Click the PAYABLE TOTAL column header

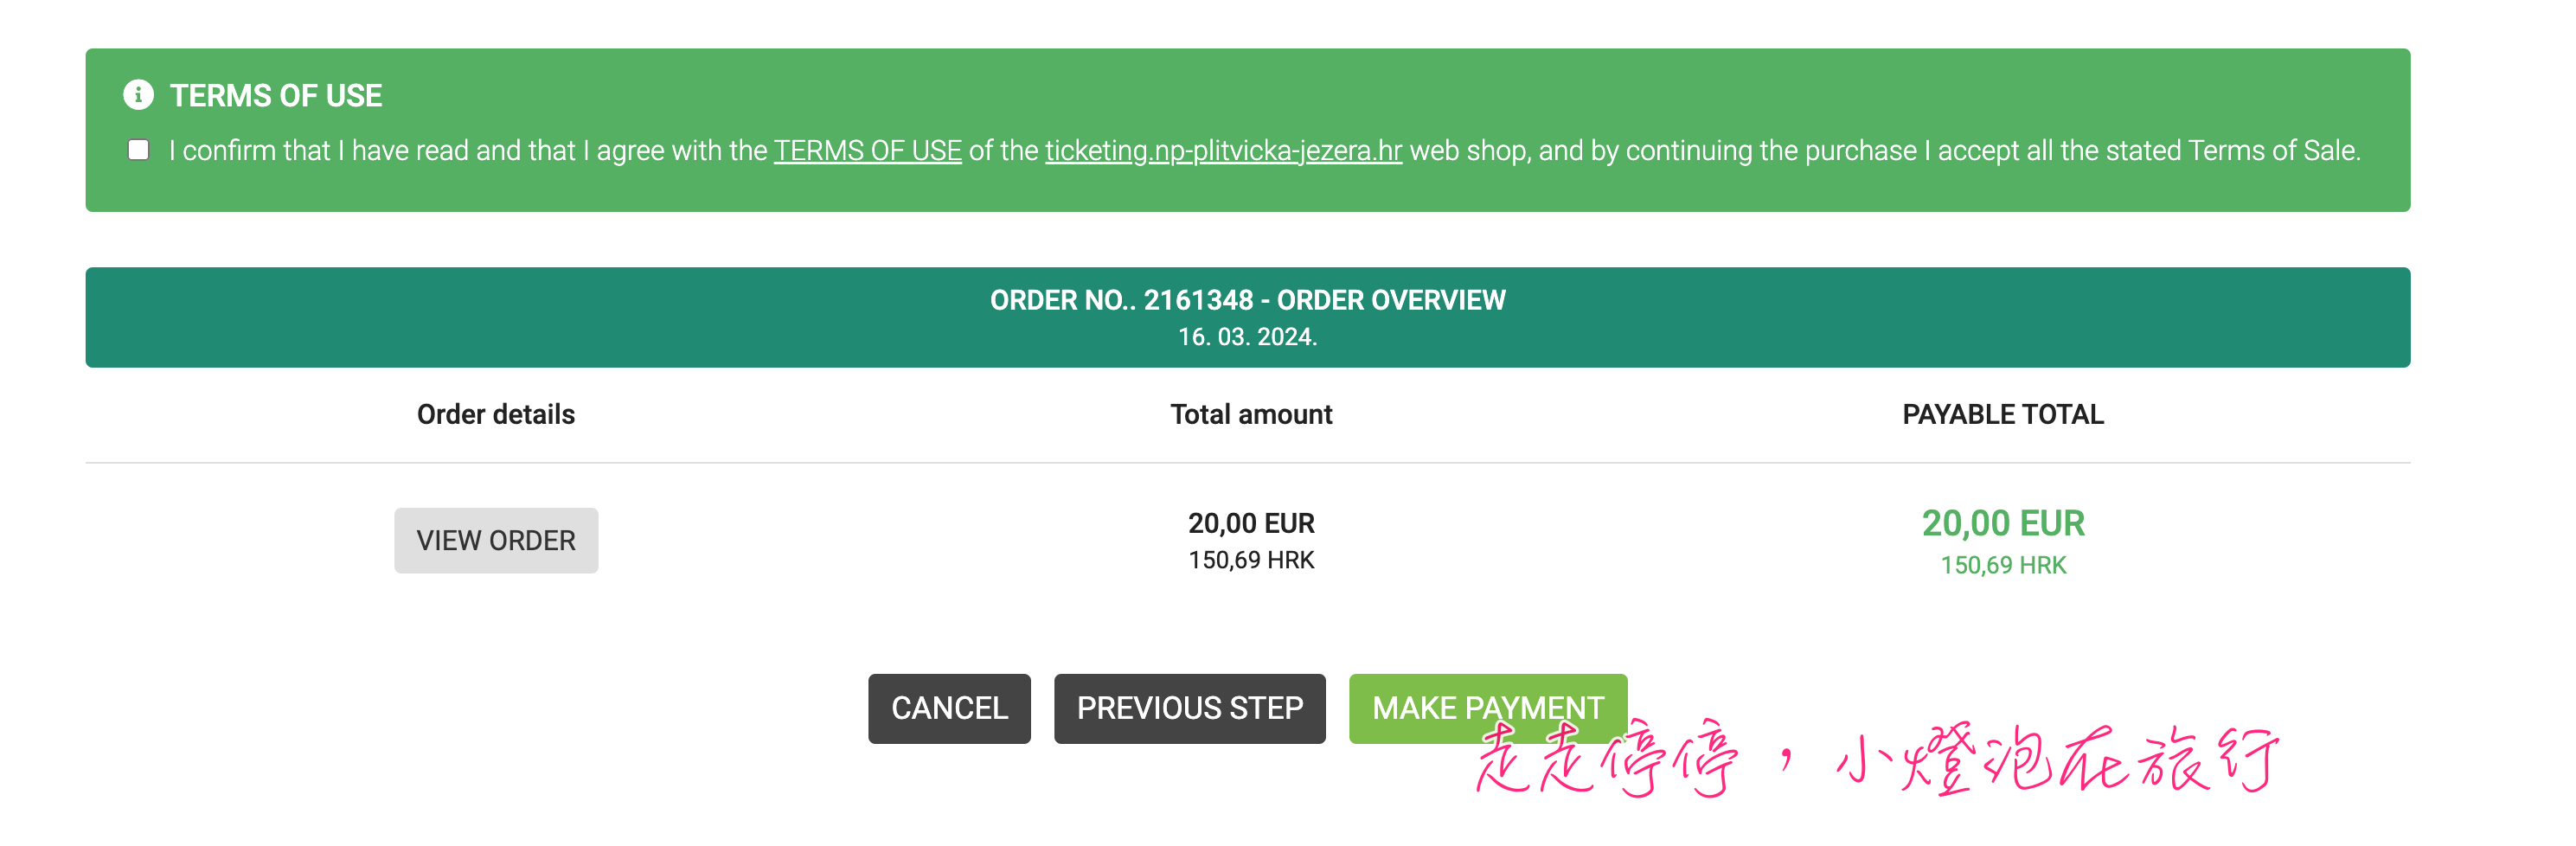(x=2003, y=414)
